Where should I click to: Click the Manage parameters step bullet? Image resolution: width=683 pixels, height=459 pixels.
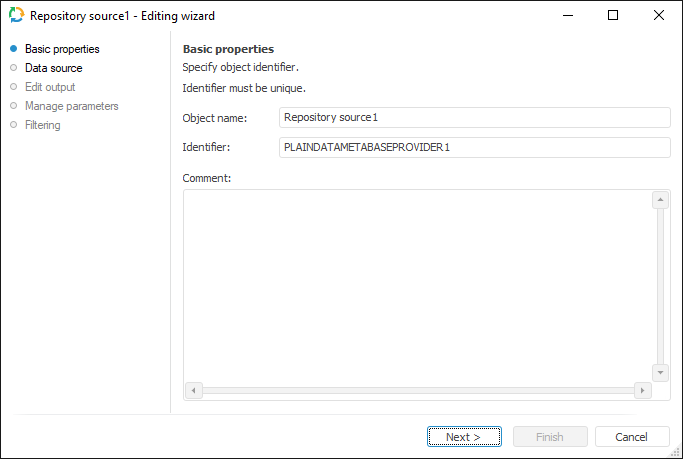point(13,106)
